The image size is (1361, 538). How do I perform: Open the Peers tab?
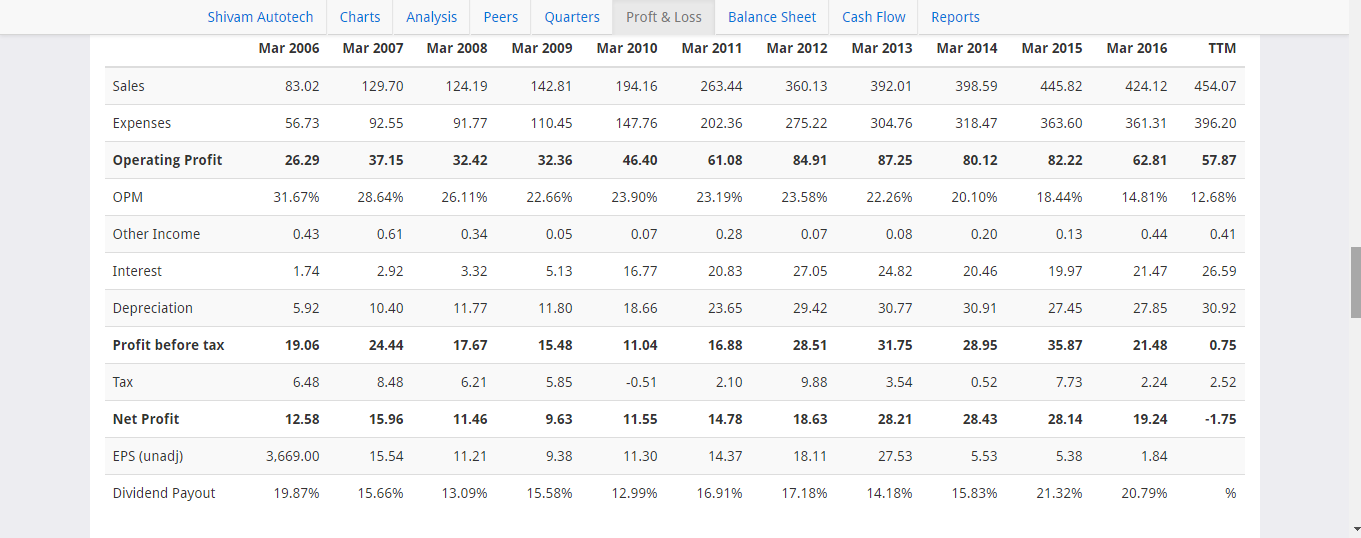tap(501, 17)
